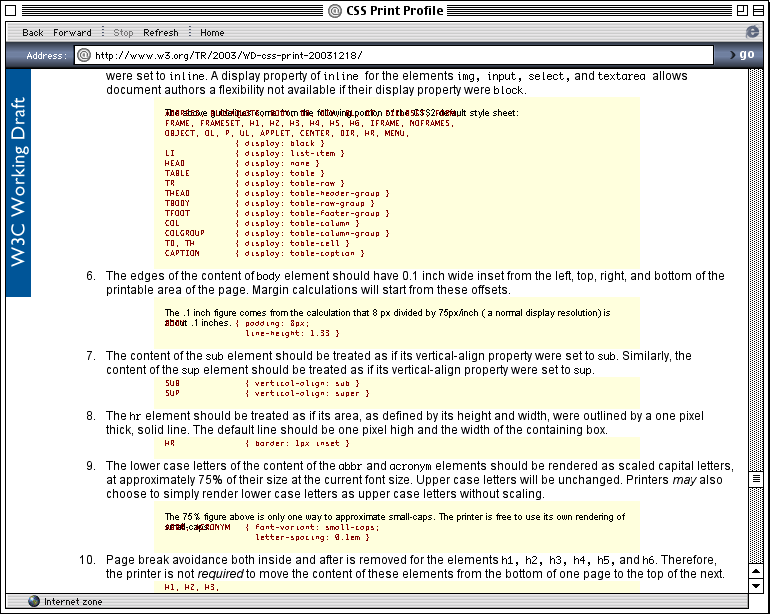The width and height of the screenshot is (770, 614).
Task: Toggle the window collapse box
Action: (757, 11)
